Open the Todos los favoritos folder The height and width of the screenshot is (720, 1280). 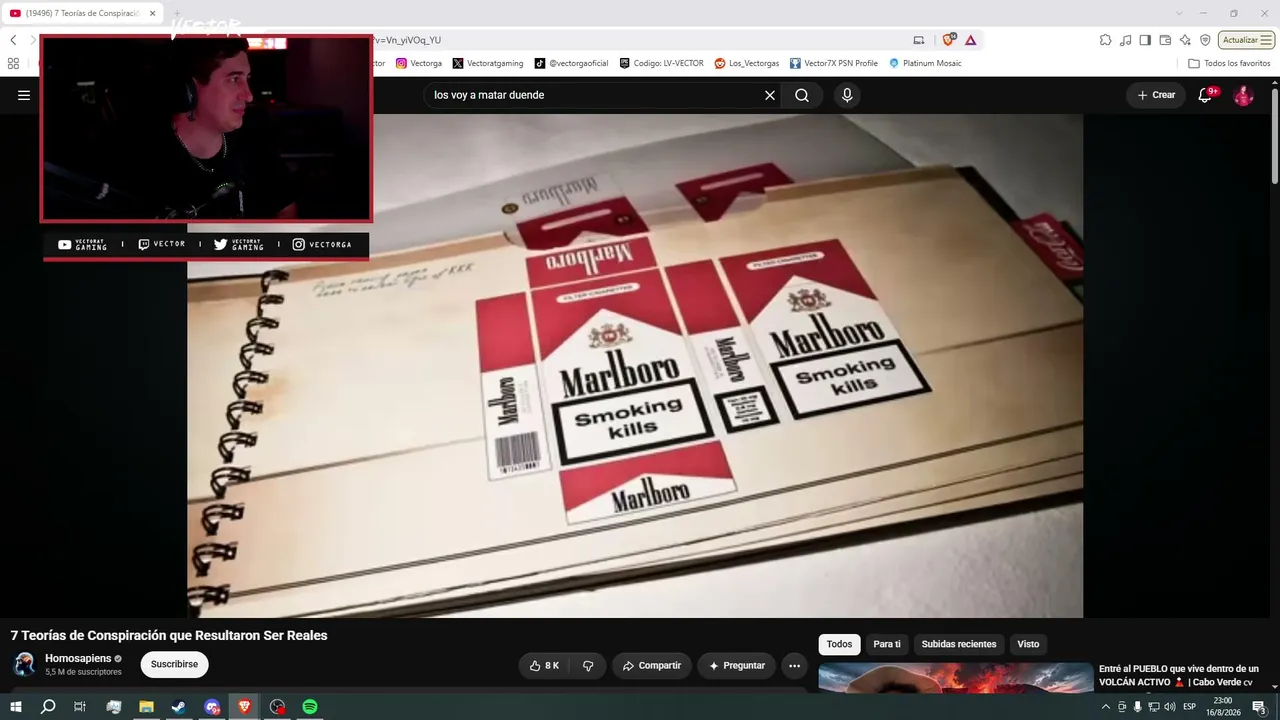[x=1229, y=63]
